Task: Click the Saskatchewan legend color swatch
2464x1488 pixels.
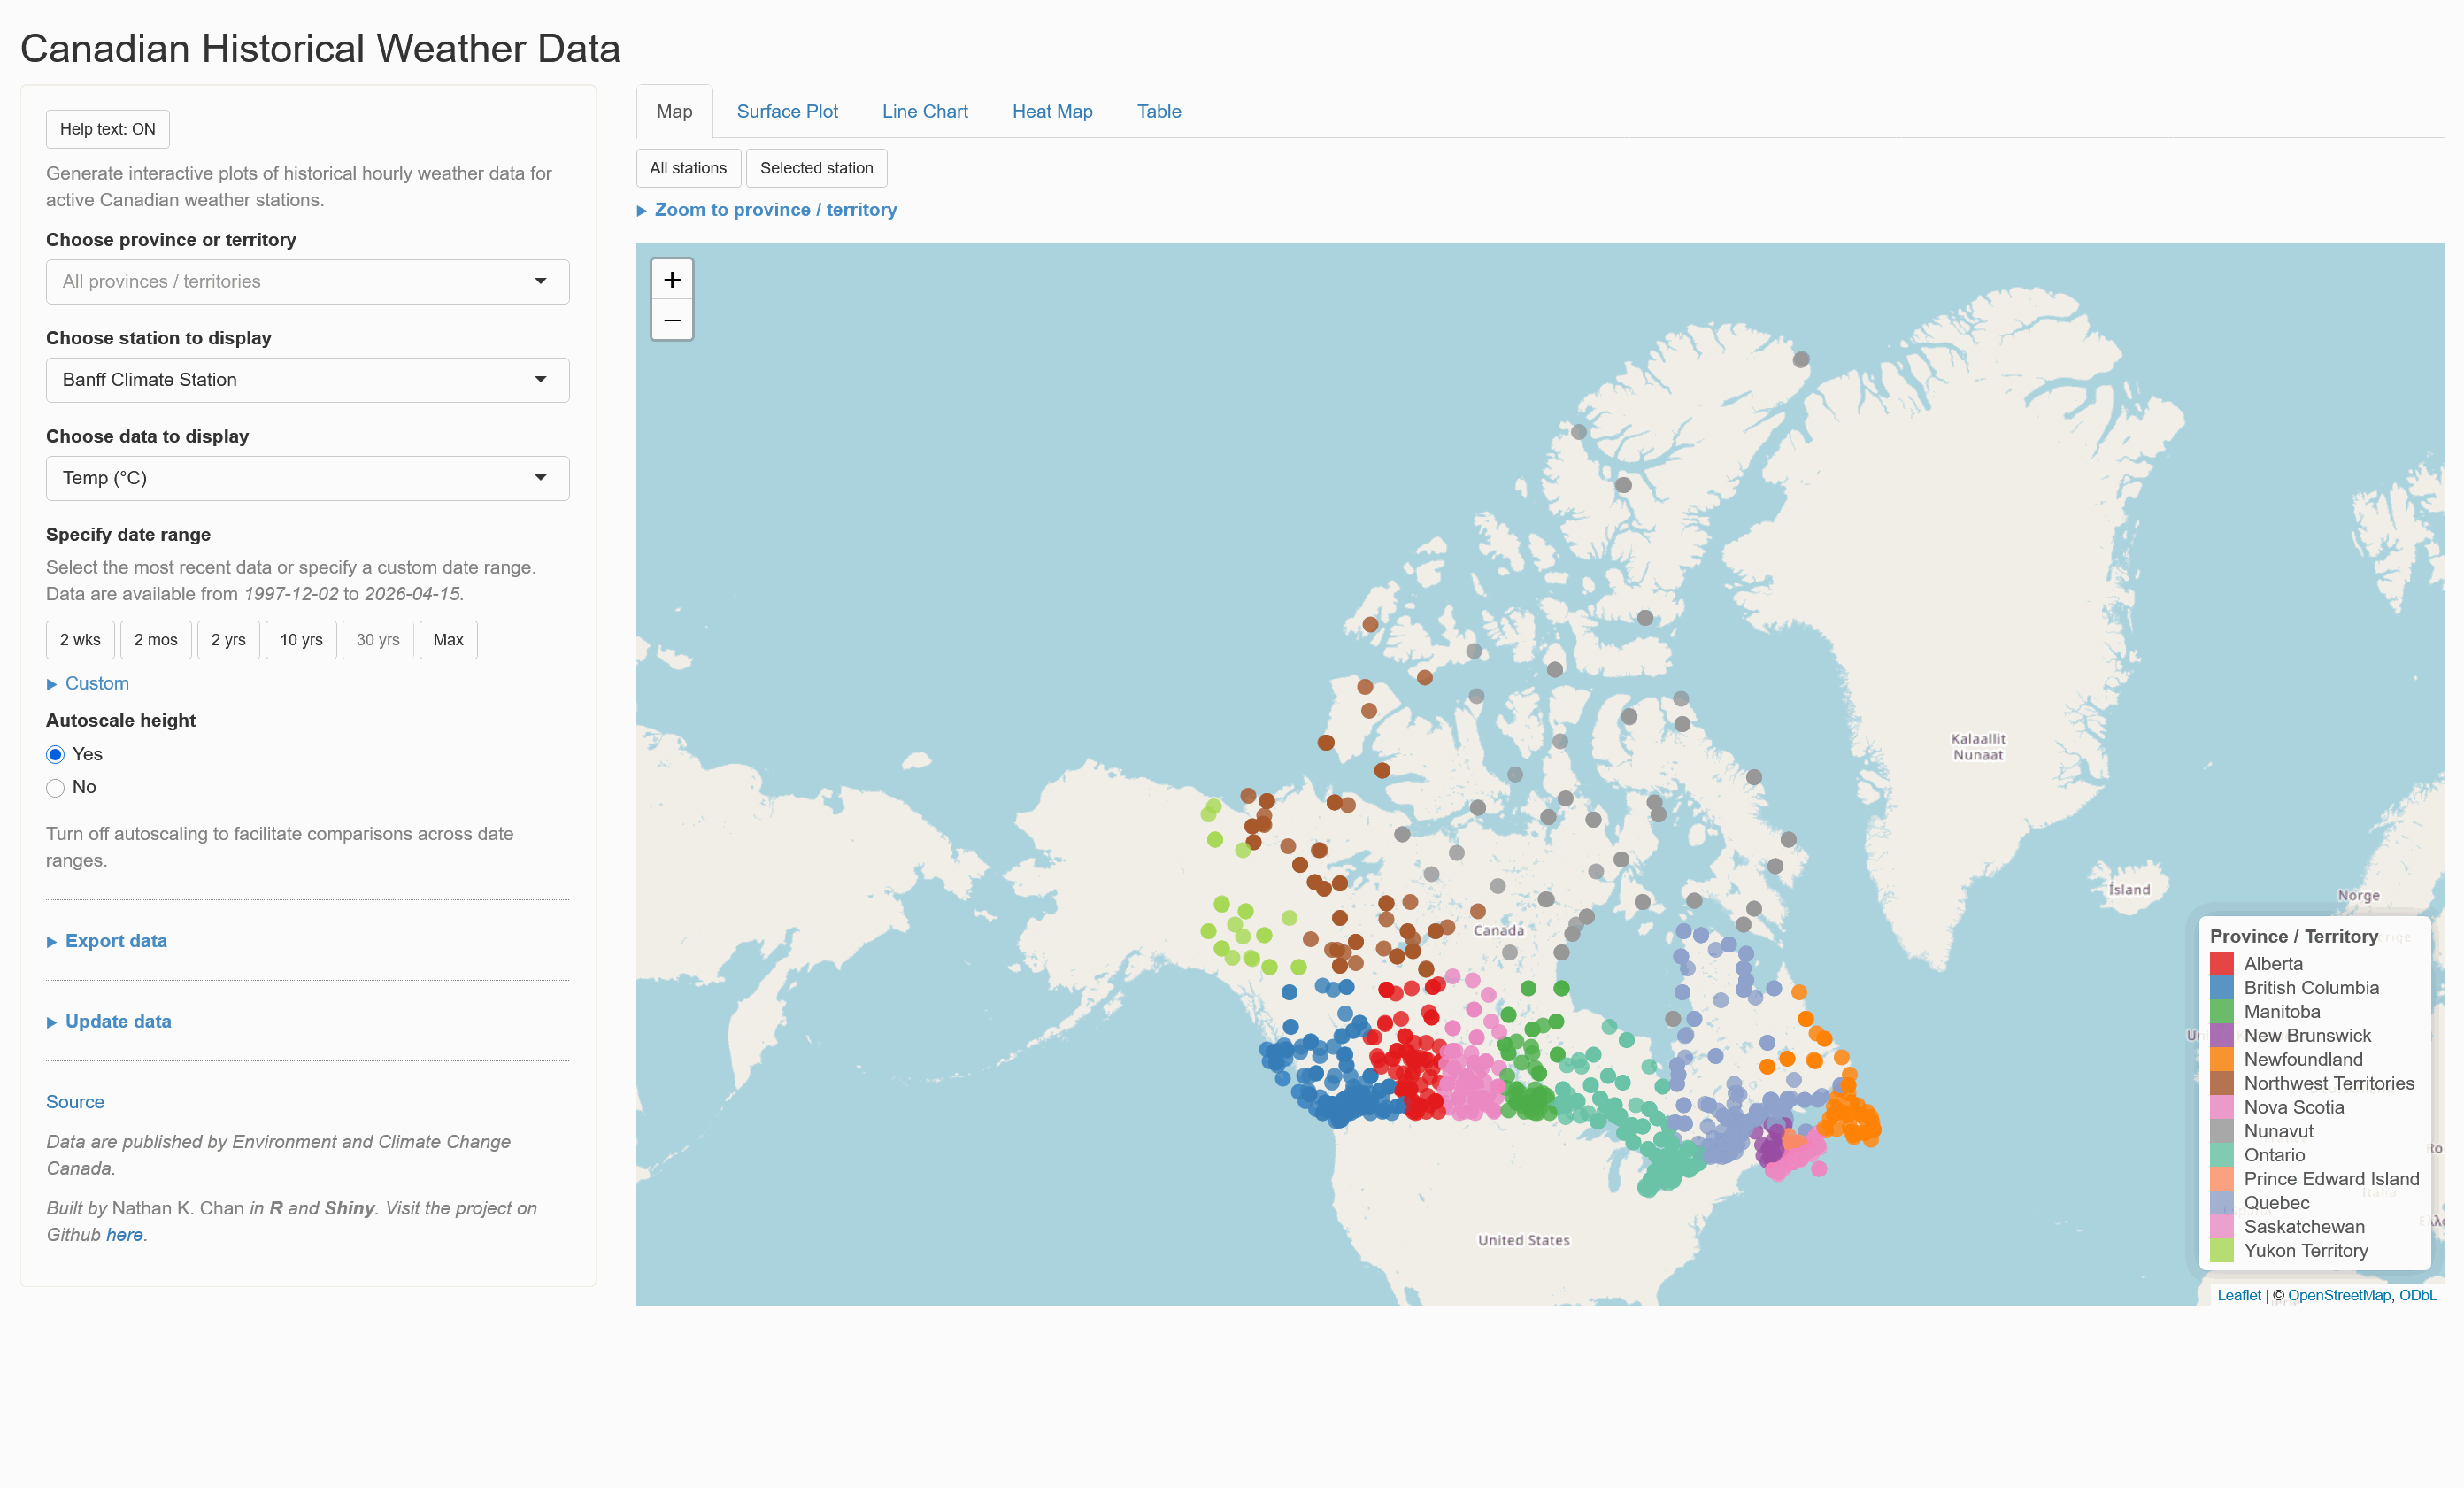Action: (x=2222, y=1227)
